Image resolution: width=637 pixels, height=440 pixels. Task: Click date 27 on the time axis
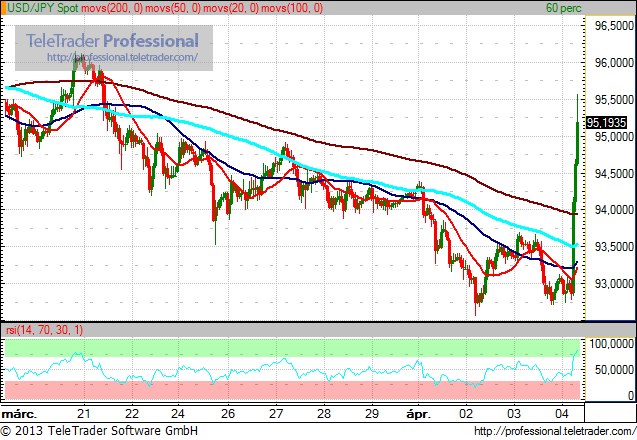click(276, 414)
